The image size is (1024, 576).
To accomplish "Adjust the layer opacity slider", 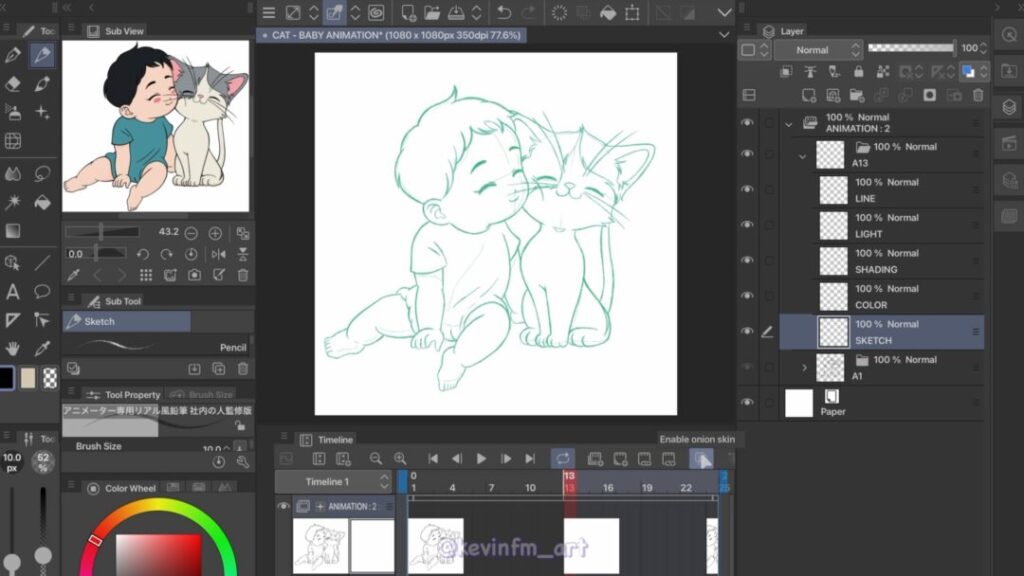I will coord(911,48).
